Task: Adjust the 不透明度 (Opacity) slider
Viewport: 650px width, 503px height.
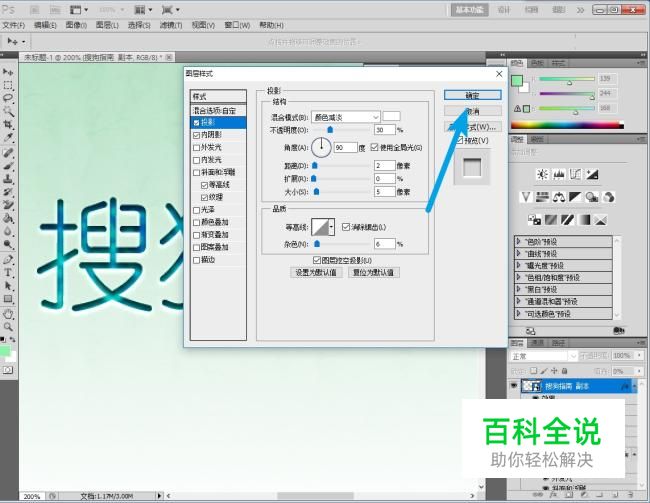Action: pos(330,130)
